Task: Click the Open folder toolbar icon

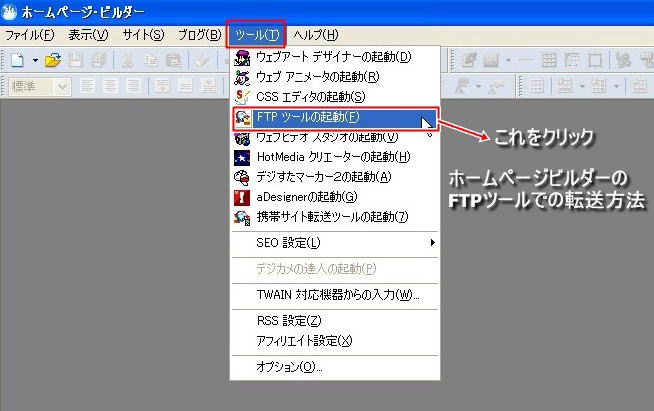Action: pyautogui.click(x=54, y=61)
